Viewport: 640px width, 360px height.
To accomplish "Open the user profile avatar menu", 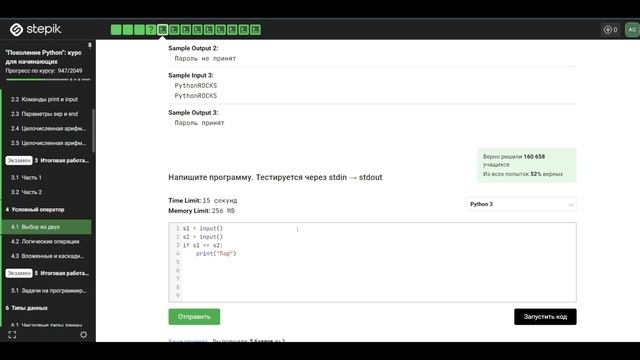I will (632, 30).
